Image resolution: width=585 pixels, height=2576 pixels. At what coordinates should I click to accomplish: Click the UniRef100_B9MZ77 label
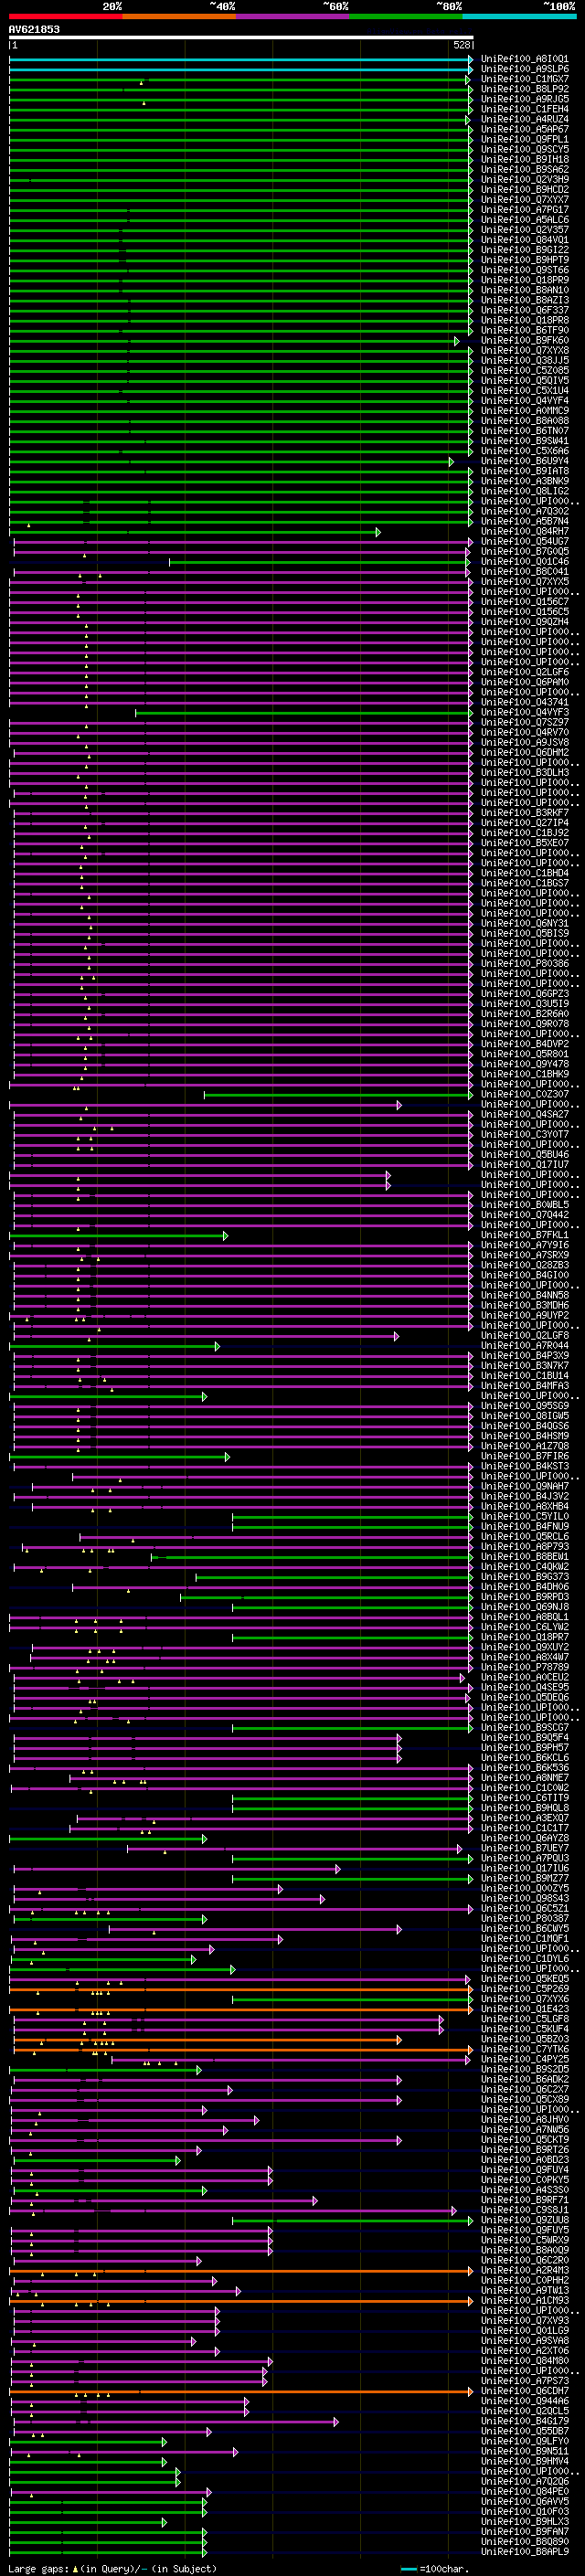coord(524,1879)
